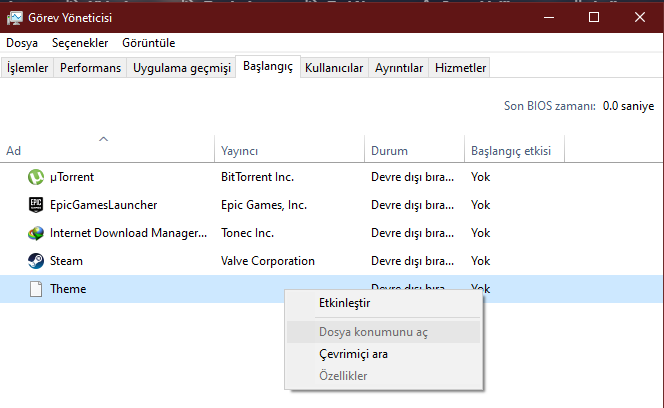This screenshot has width=664, height=408.
Task: Click the Epic Games, Inc. publisher cell
Action: 264,205
